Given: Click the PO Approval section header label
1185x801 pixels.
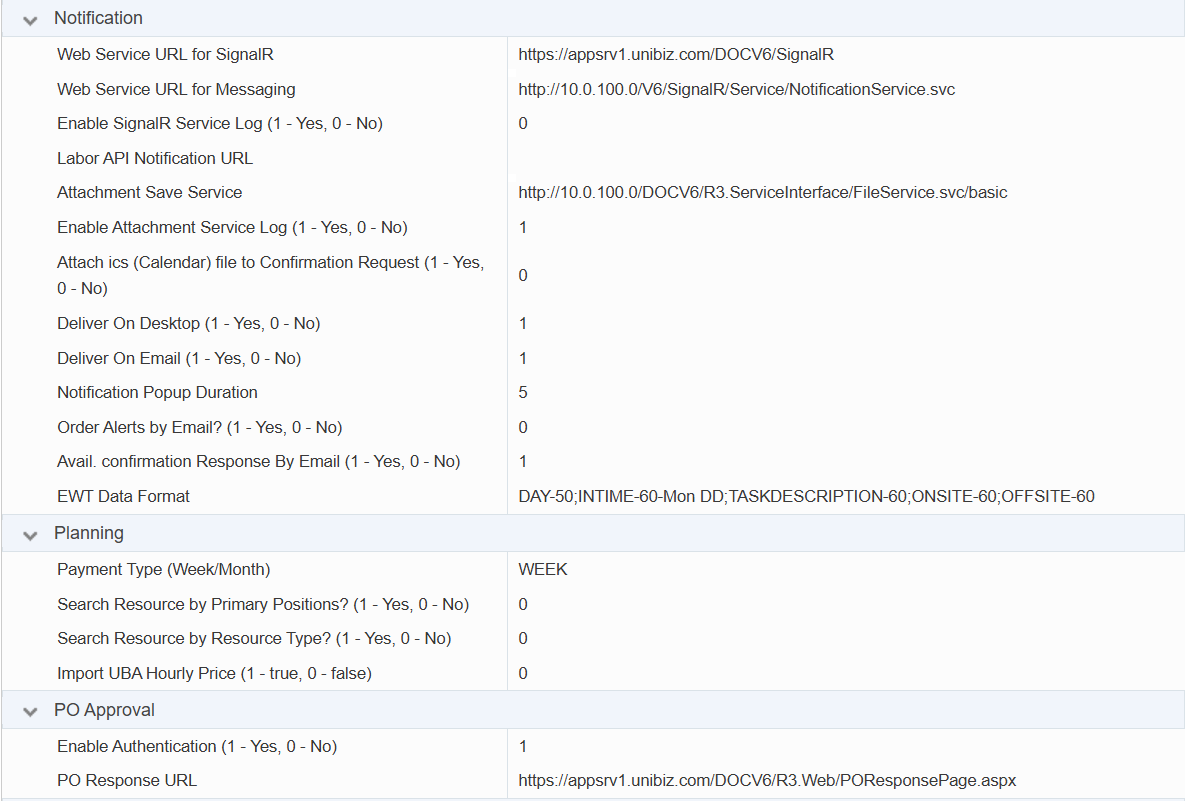Looking at the screenshot, I should 104,710.
